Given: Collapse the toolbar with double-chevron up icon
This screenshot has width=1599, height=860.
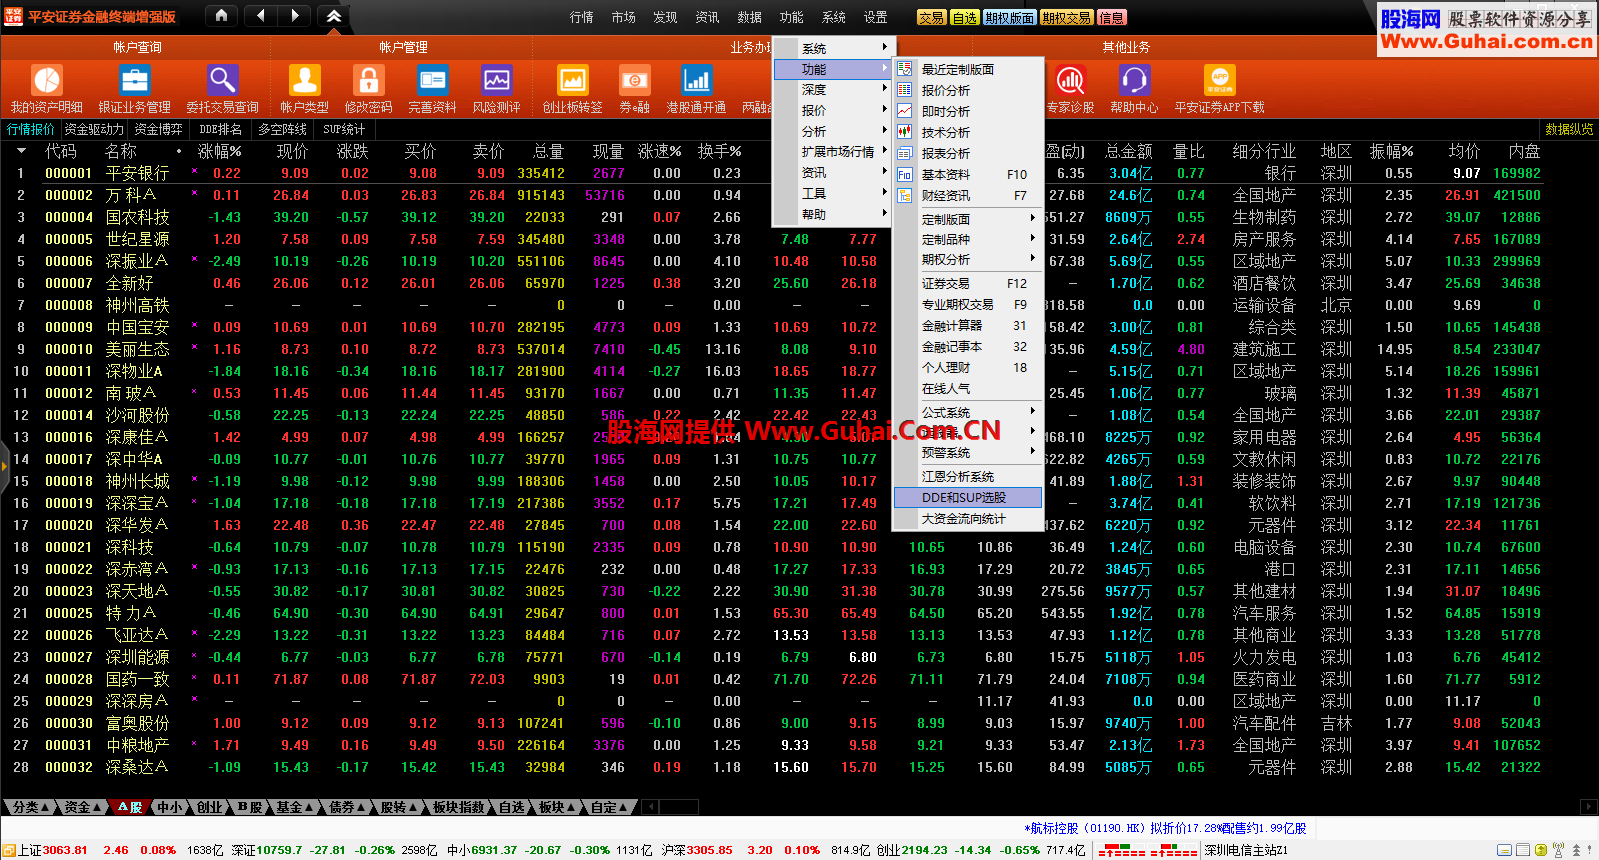Looking at the screenshot, I should (x=334, y=16).
